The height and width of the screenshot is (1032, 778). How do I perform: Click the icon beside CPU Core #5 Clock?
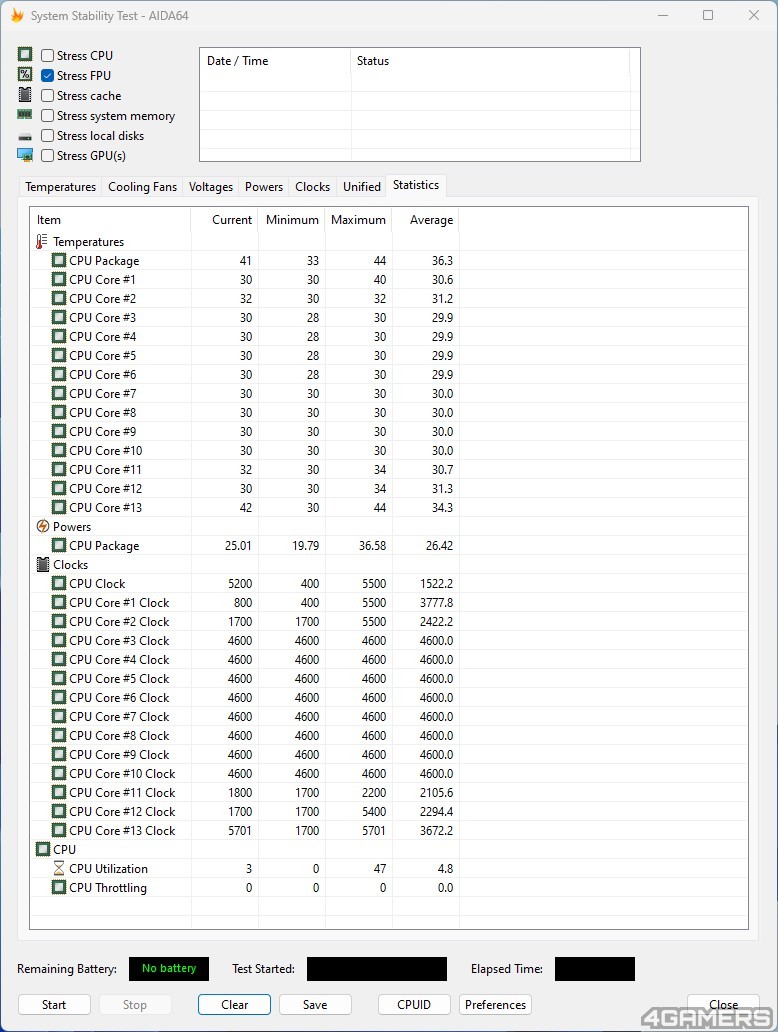pyautogui.click(x=59, y=679)
